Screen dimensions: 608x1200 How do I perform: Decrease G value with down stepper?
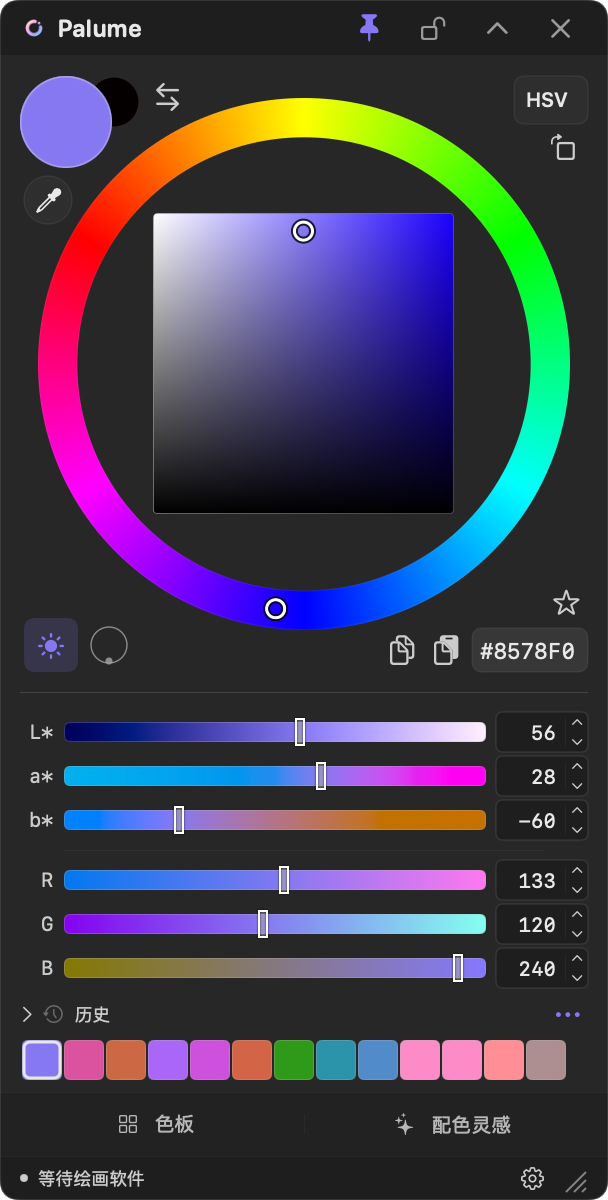click(577, 934)
